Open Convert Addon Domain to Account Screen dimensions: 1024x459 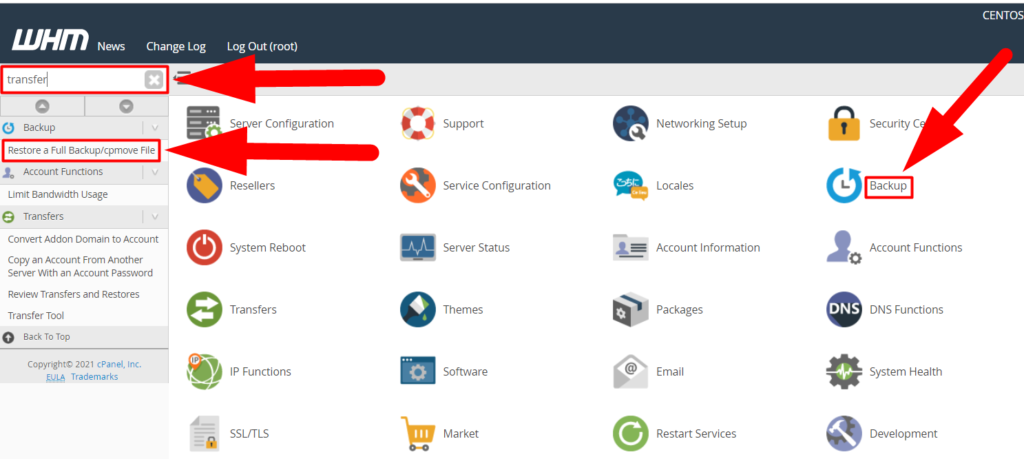[x=83, y=239]
